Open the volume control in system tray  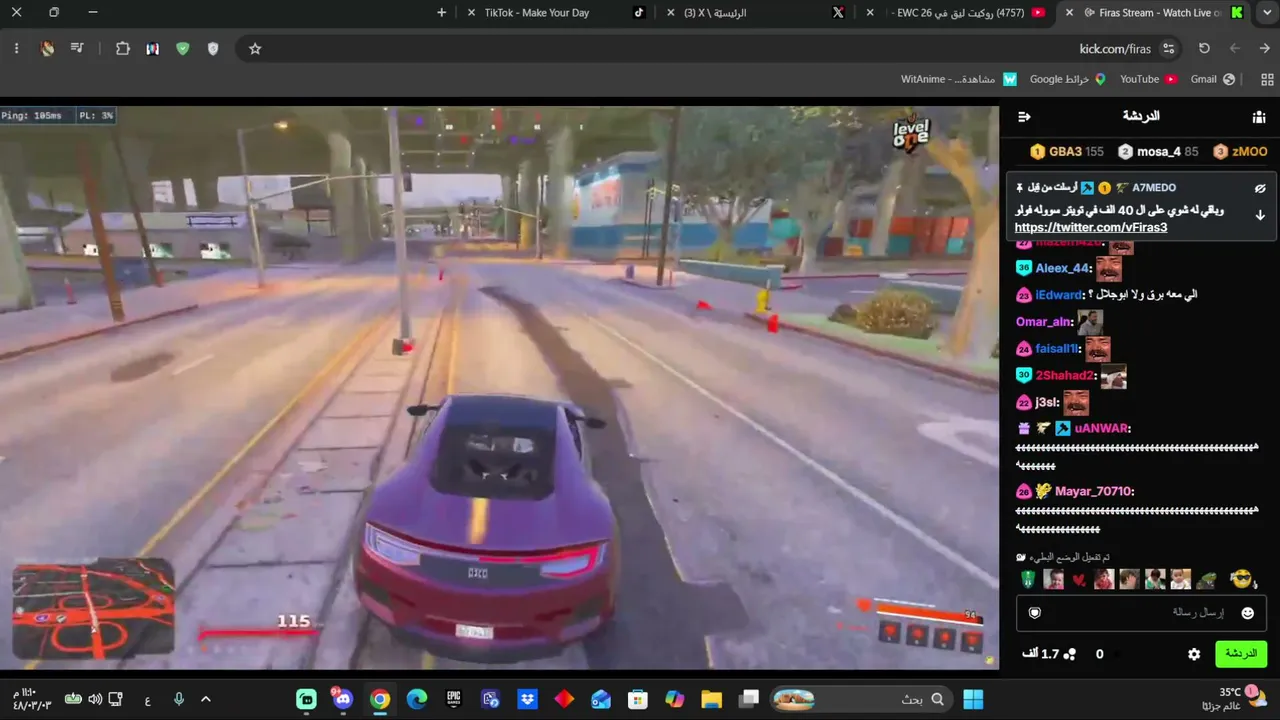95,699
